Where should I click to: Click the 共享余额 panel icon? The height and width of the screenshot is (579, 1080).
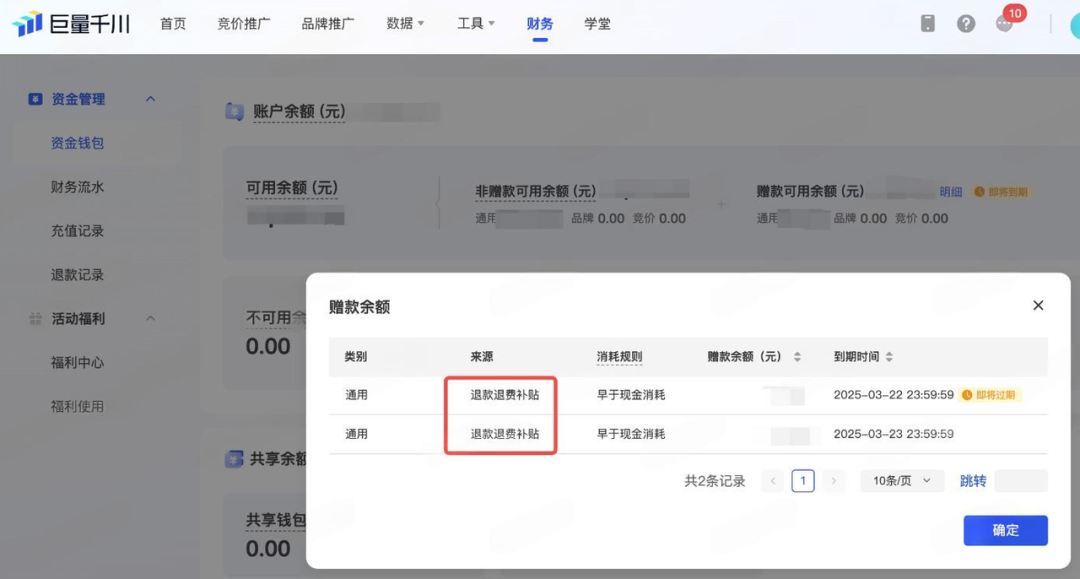(x=234, y=459)
